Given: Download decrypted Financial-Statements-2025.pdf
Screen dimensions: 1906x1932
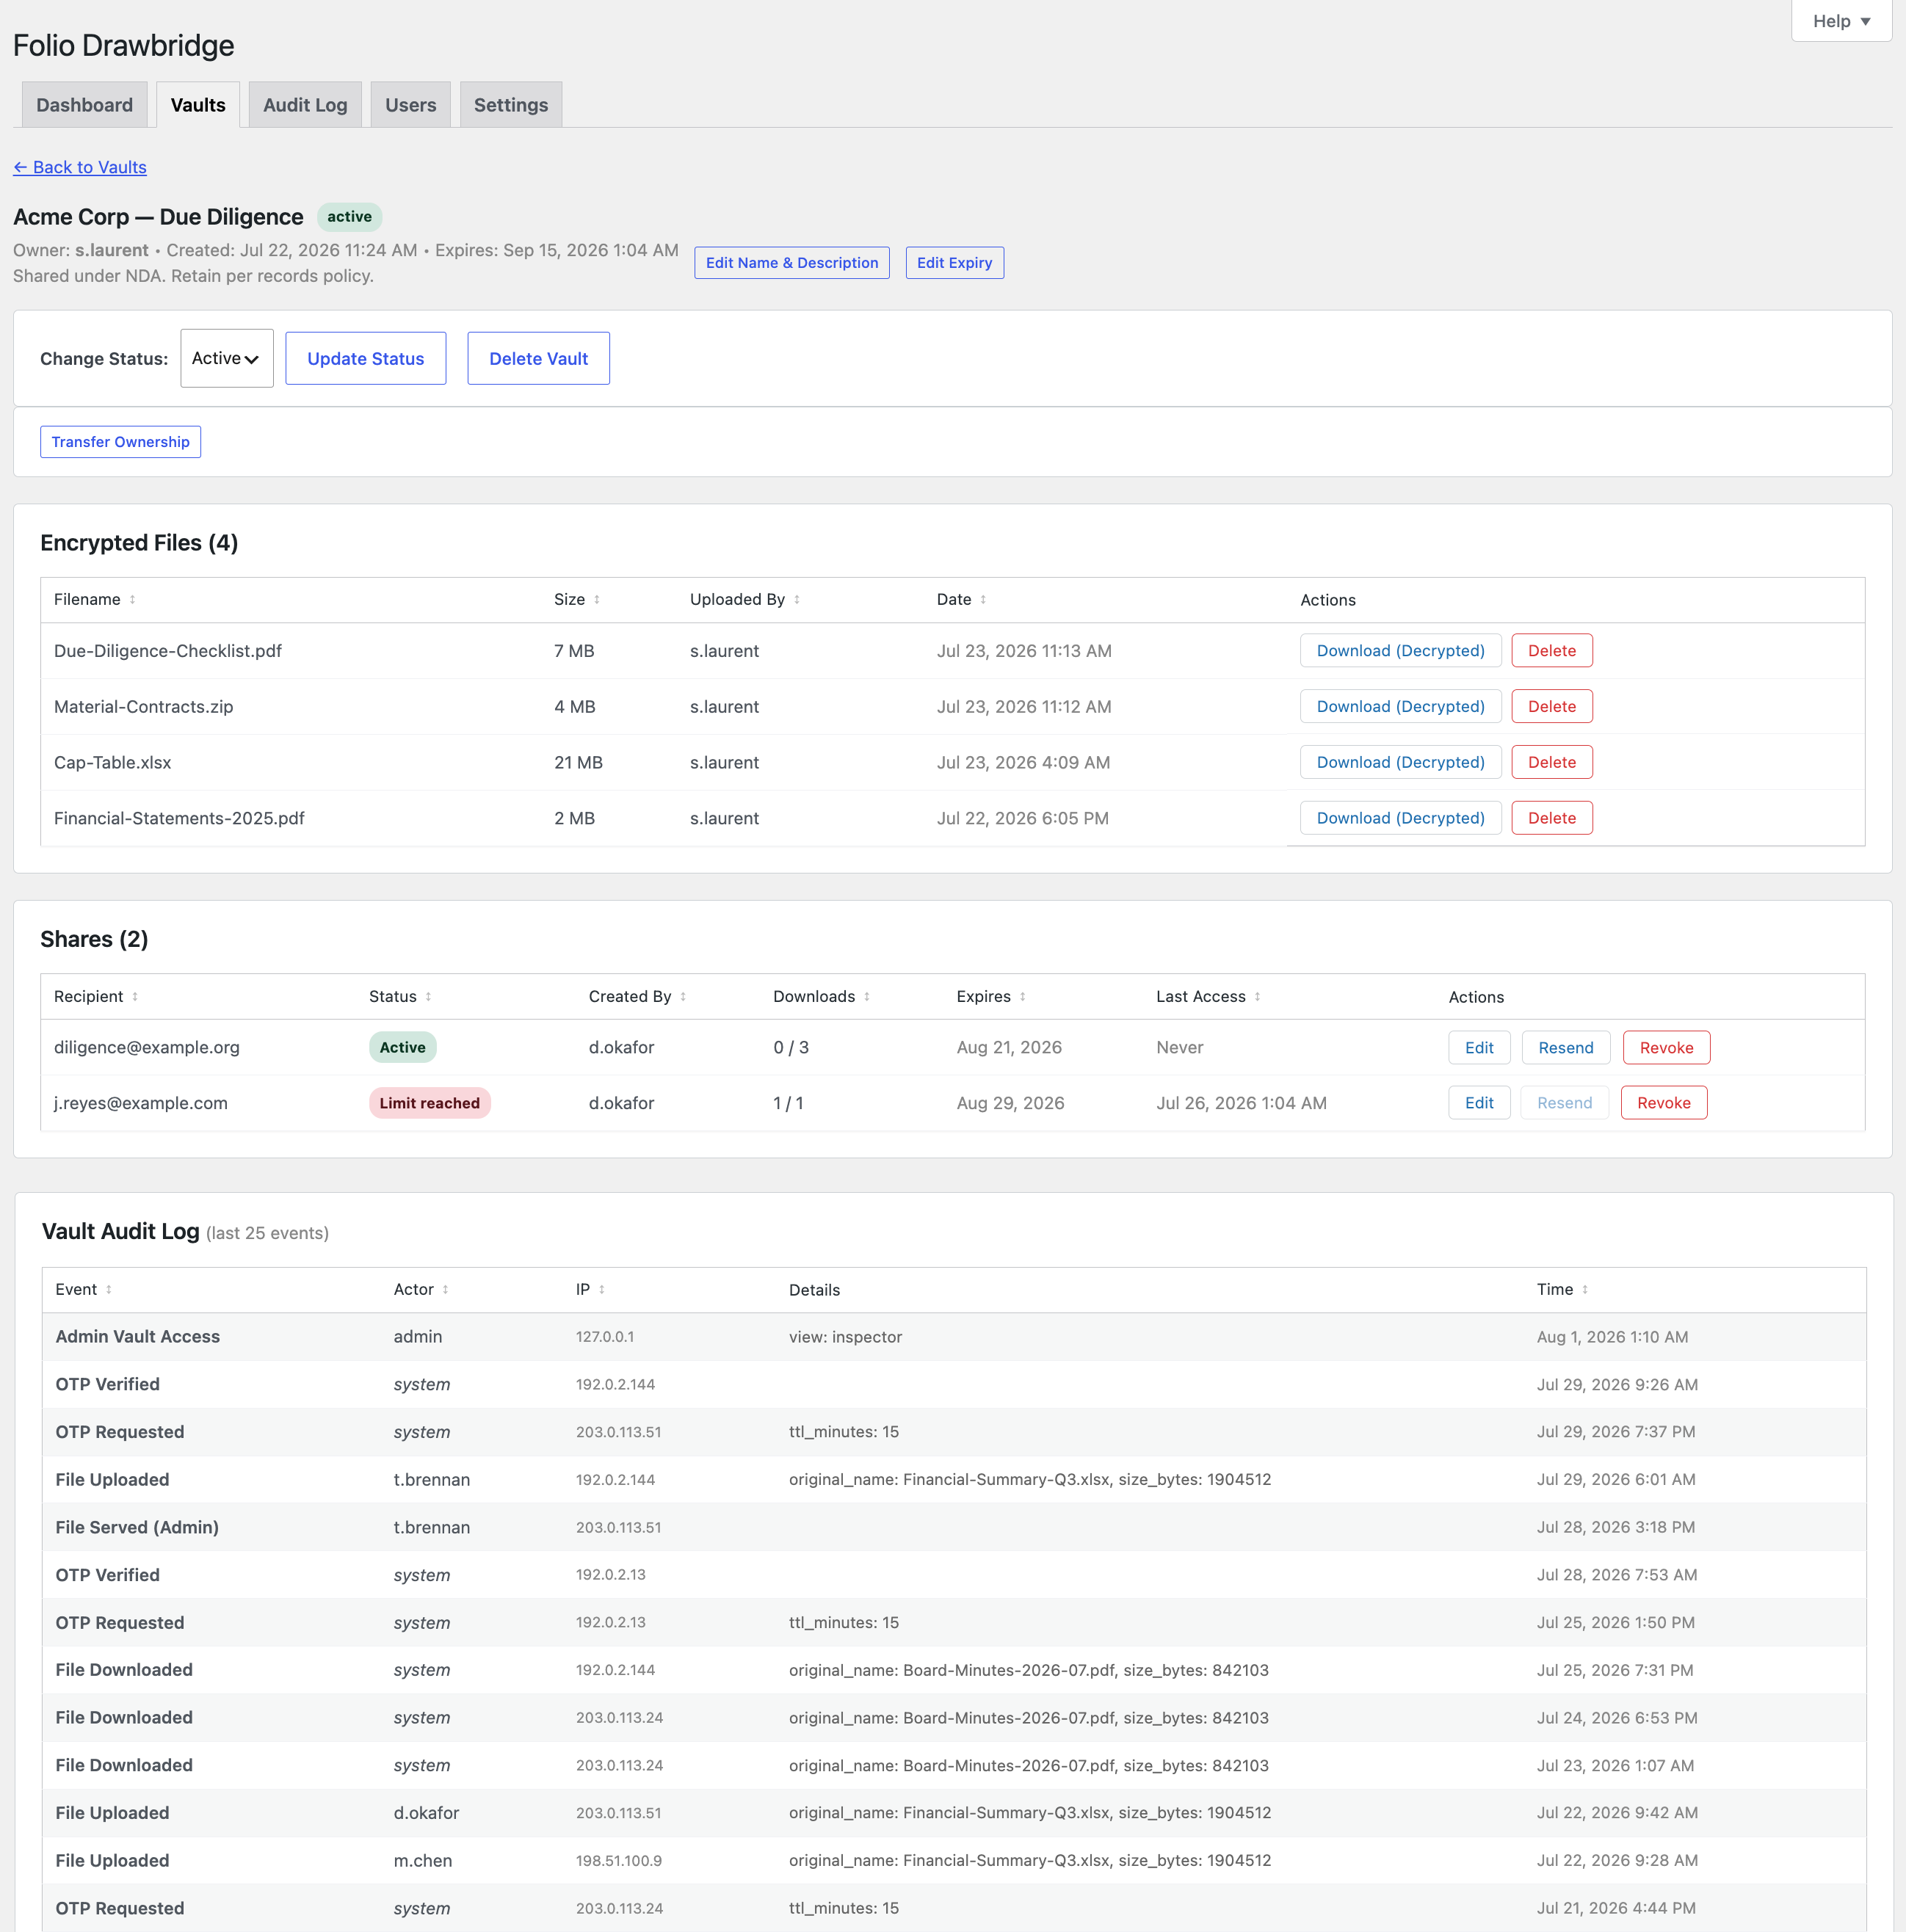Looking at the screenshot, I should [1400, 818].
